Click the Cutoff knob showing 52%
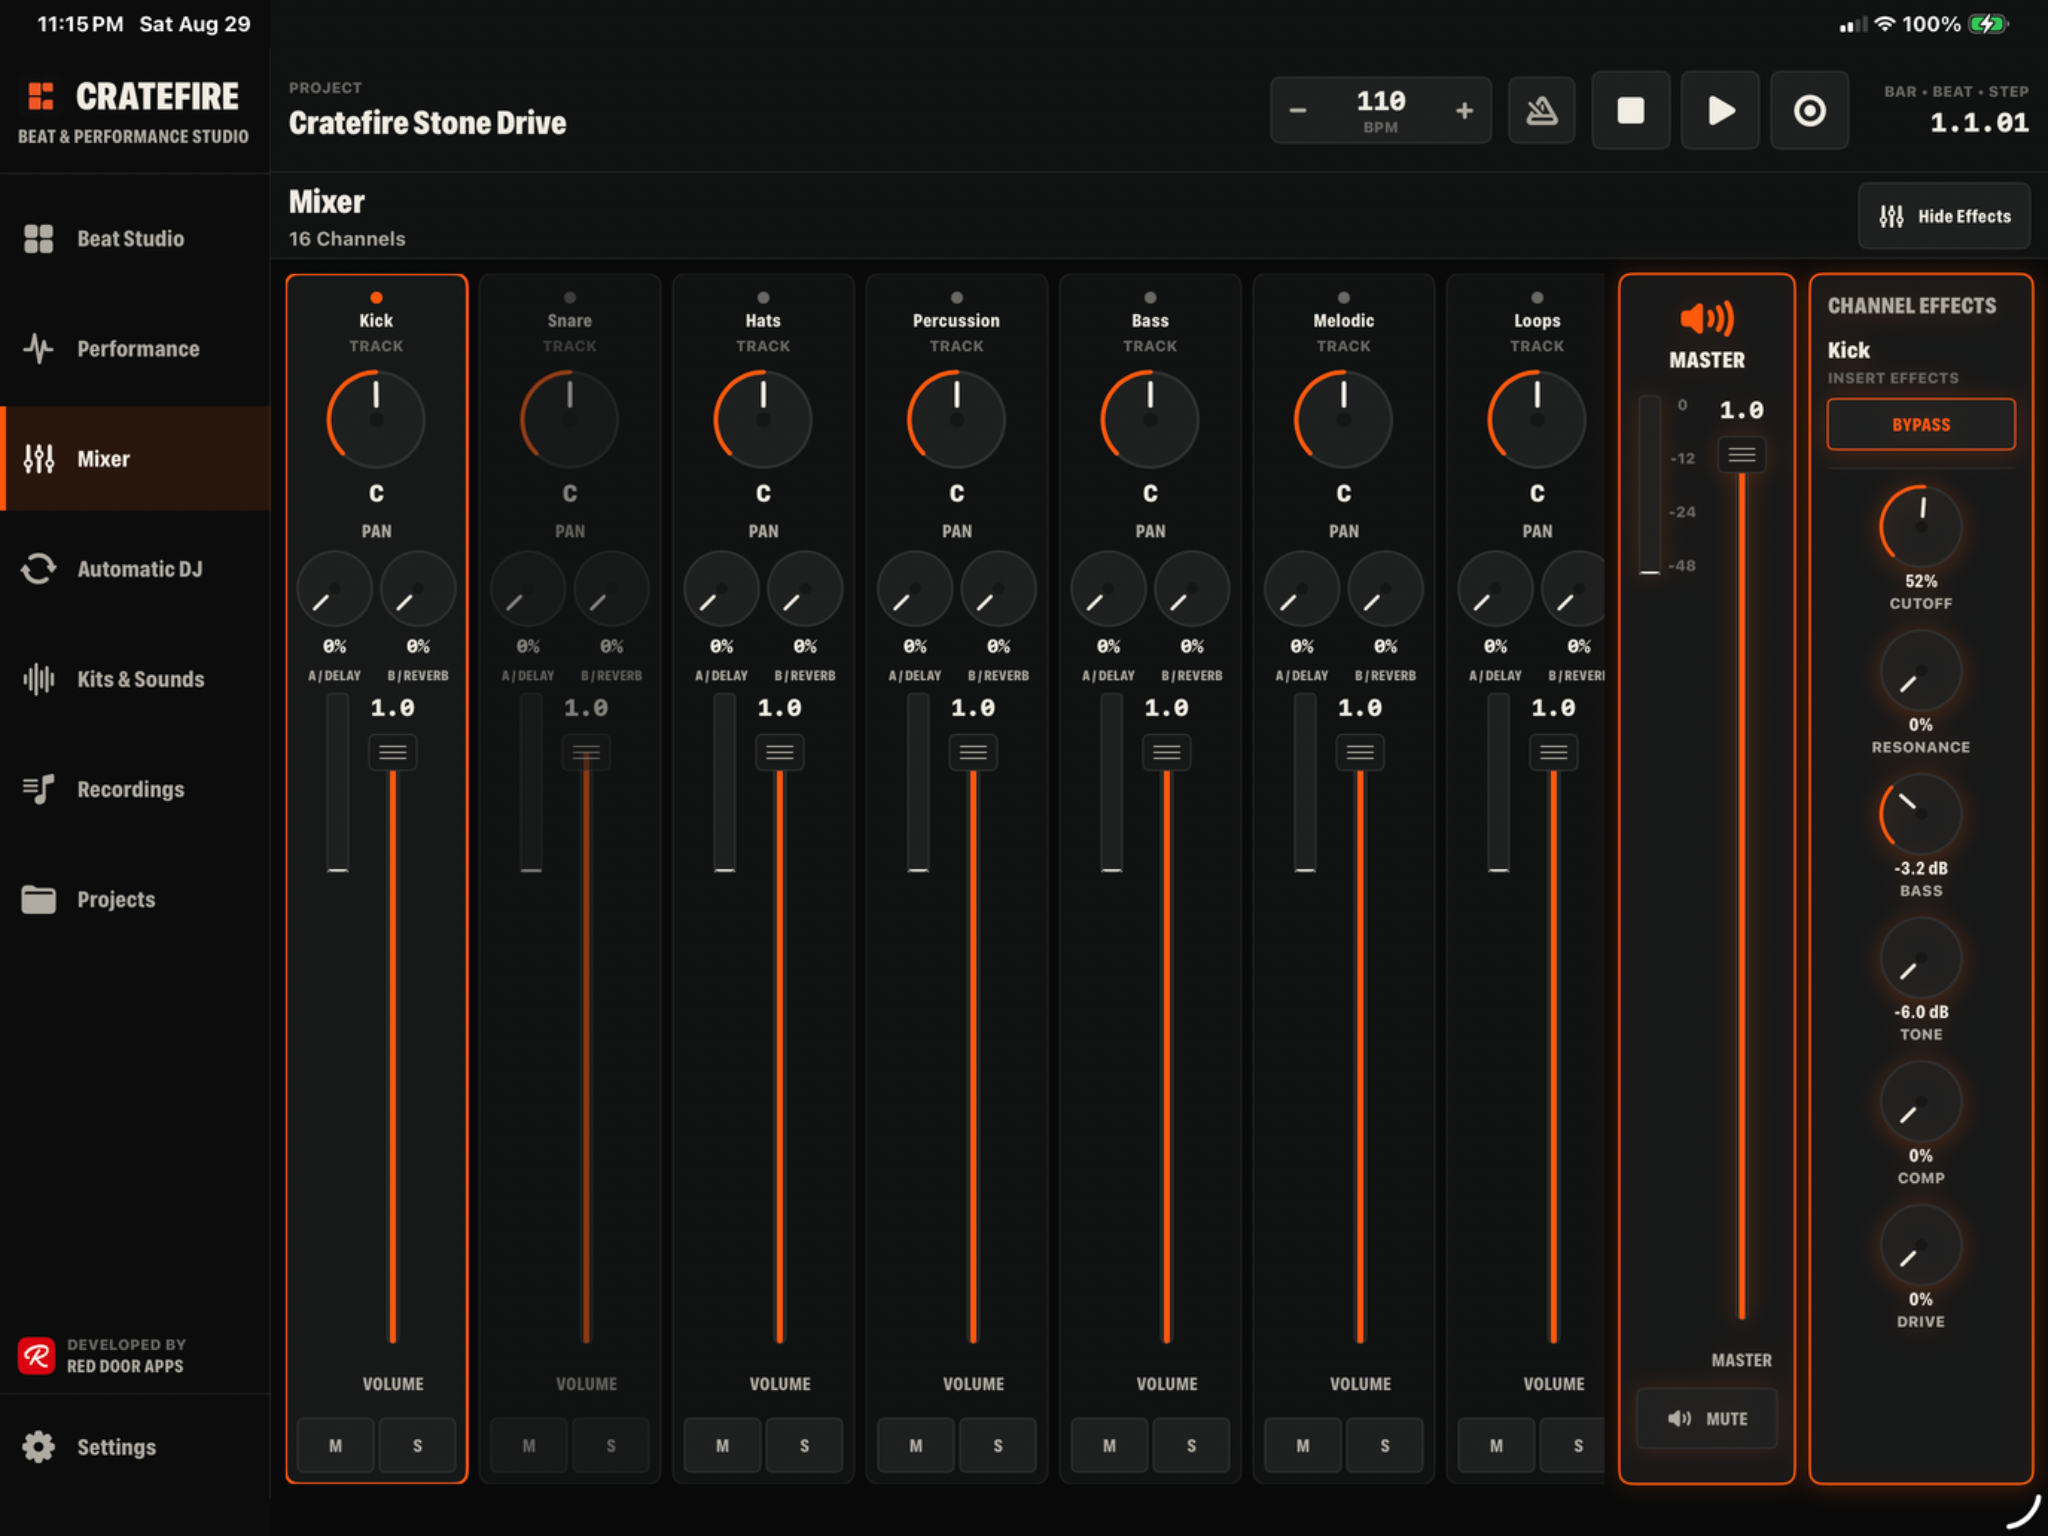The image size is (2048, 1536). coord(1921,526)
